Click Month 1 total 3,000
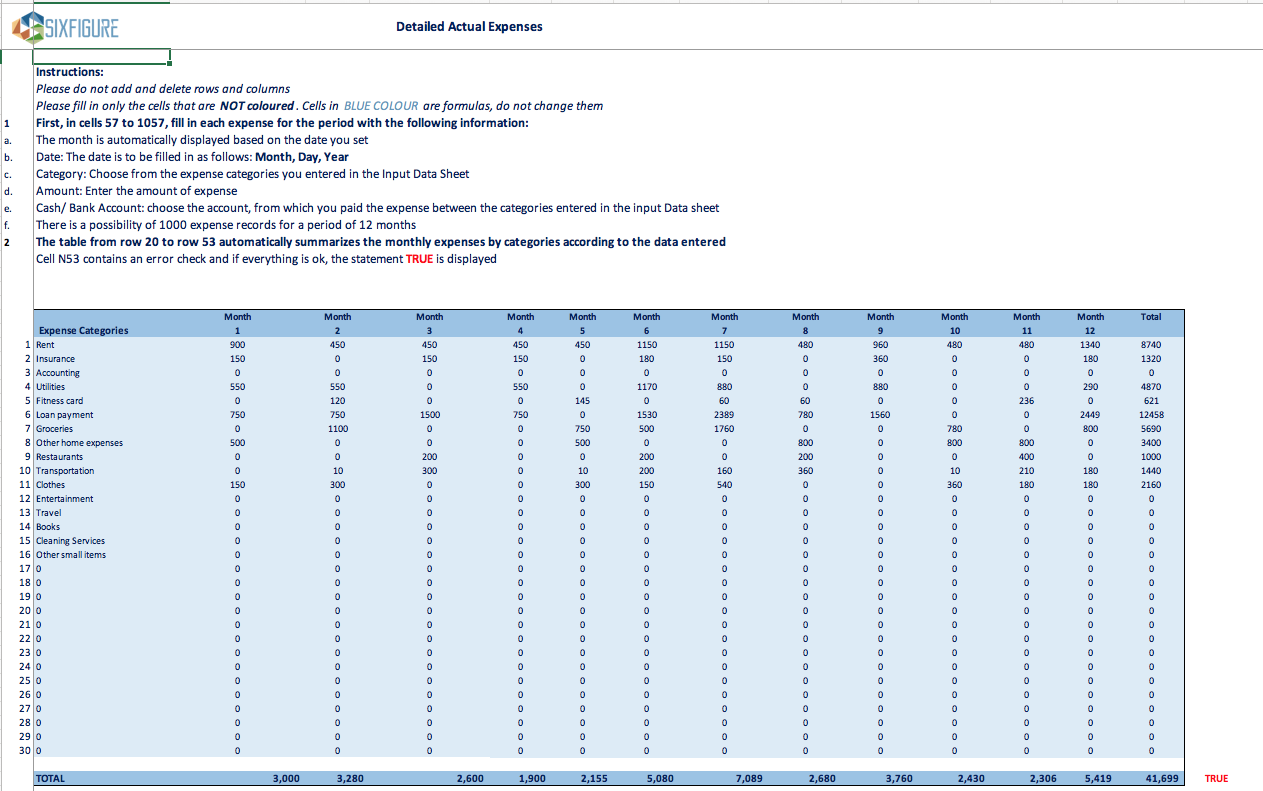 pos(286,778)
